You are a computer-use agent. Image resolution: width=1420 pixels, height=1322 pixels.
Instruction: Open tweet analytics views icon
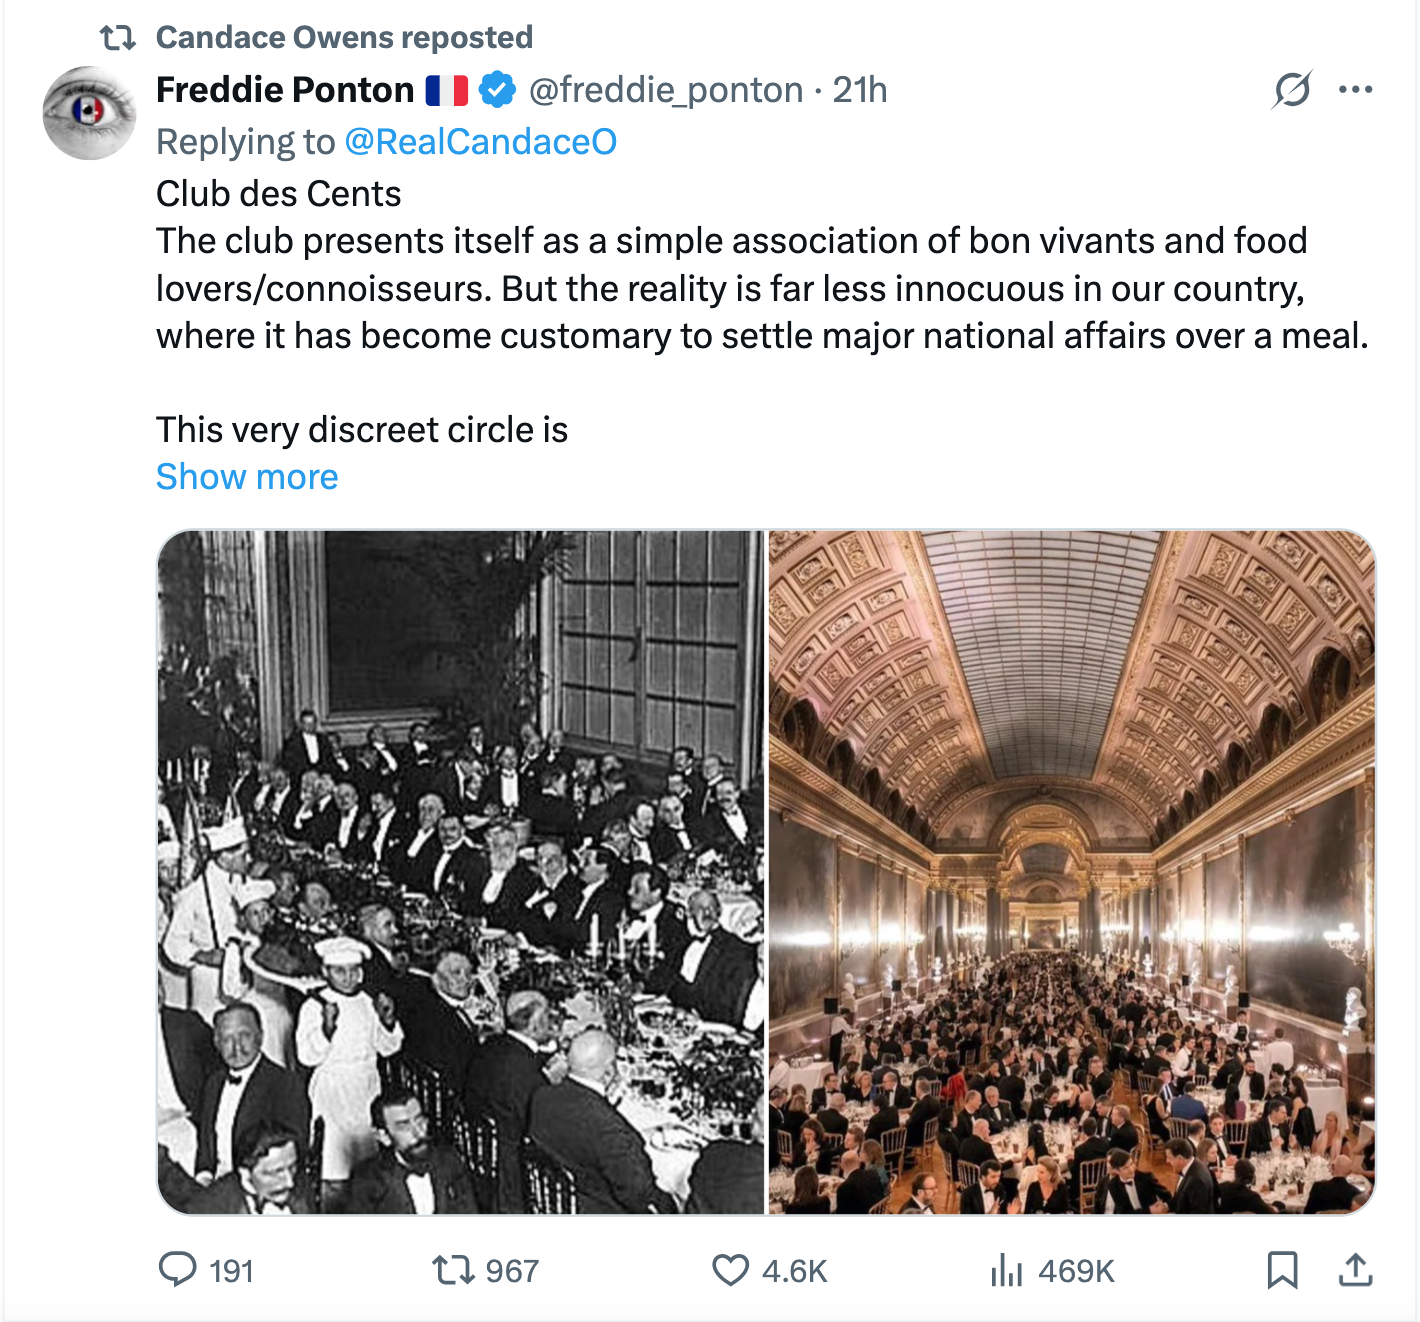[1007, 1271]
